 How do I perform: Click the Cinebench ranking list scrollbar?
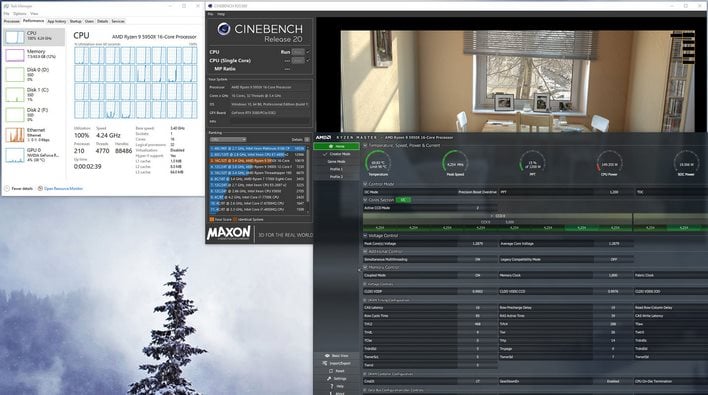(x=308, y=178)
